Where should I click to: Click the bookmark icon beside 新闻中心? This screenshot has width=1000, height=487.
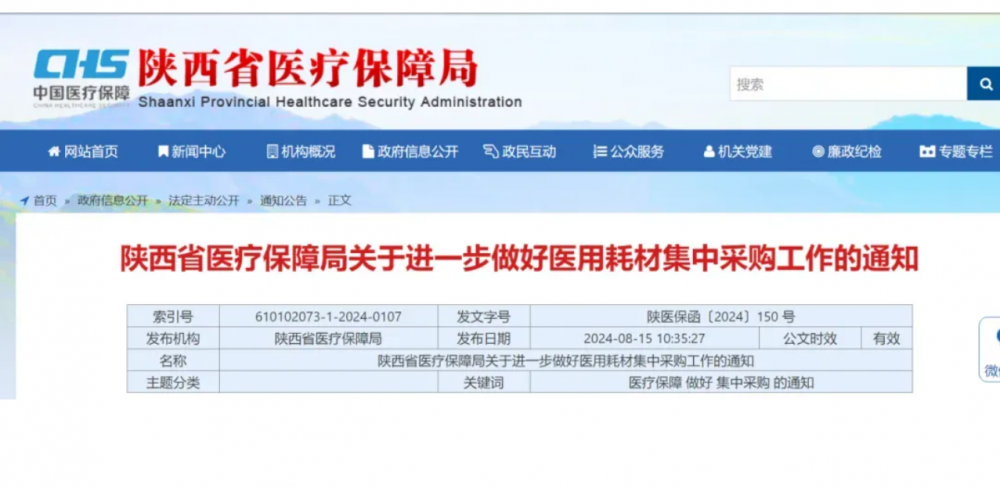pos(163,152)
